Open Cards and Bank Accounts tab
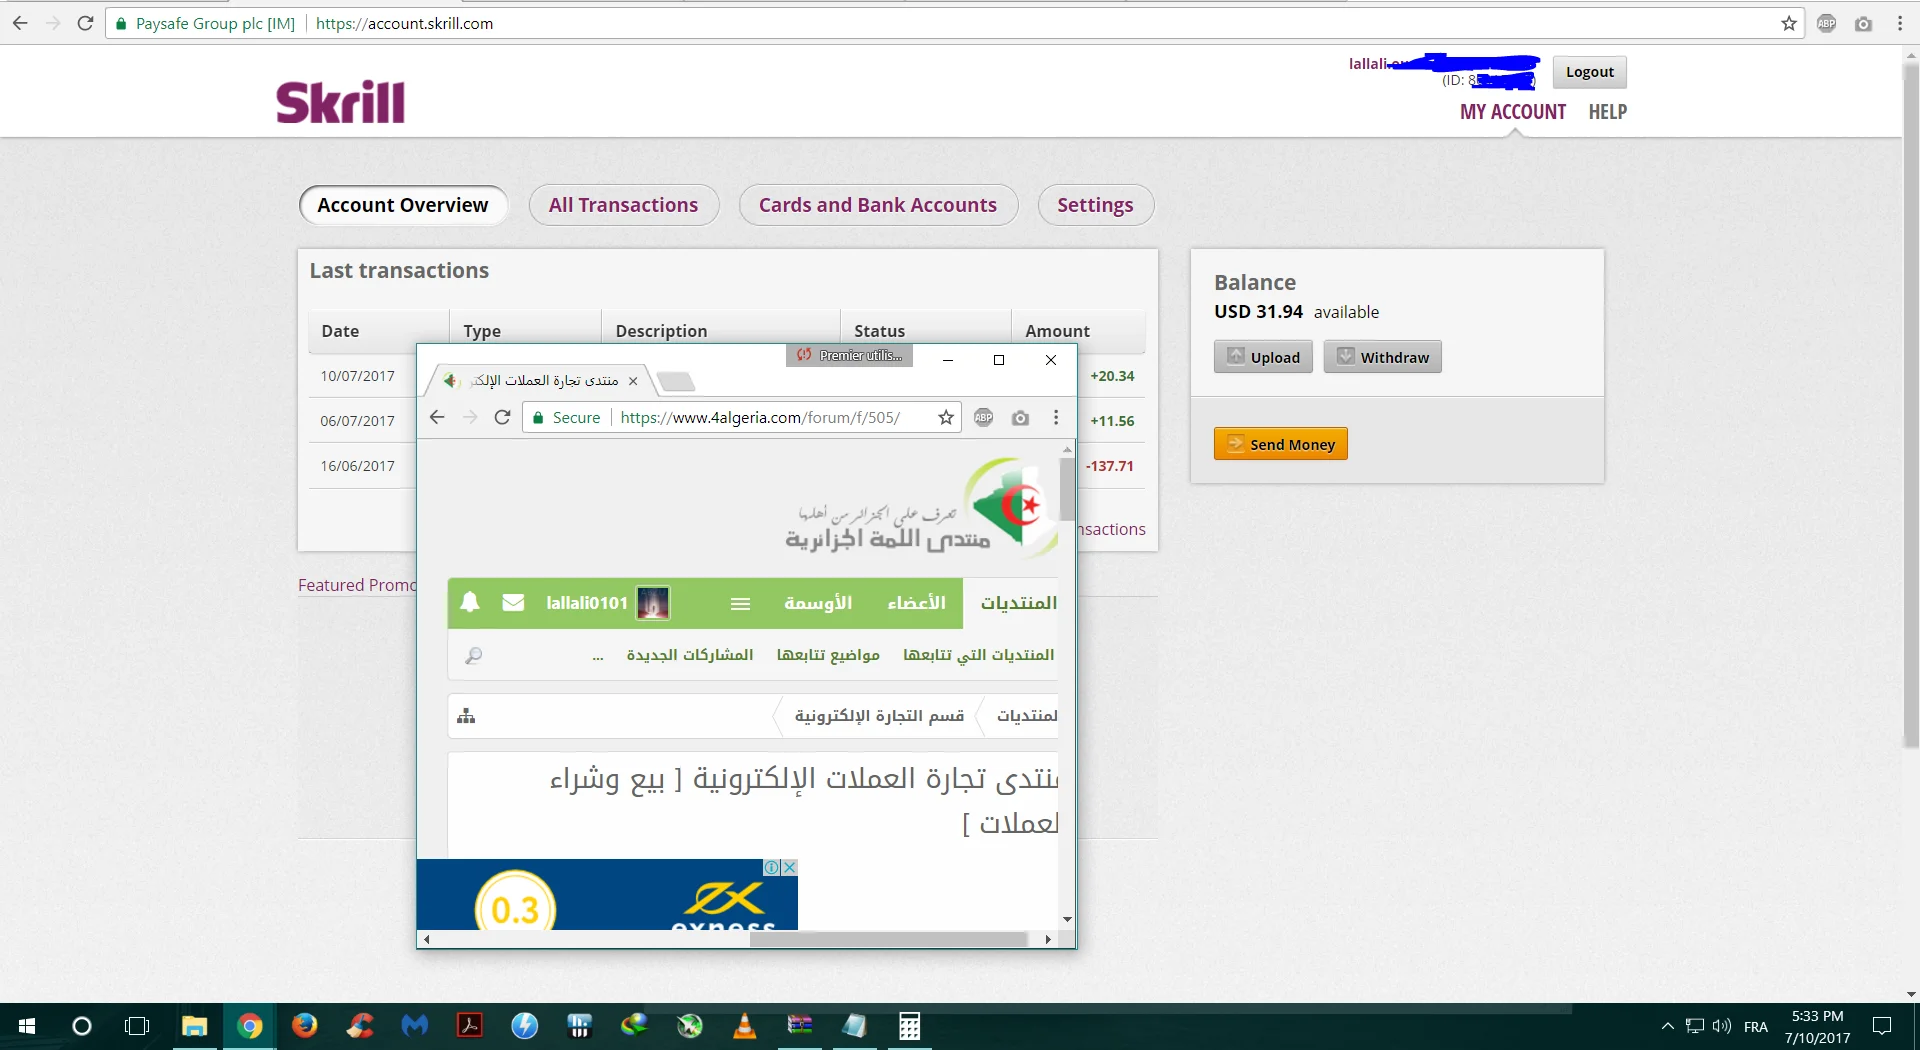The width and height of the screenshot is (1920, 1050). click(877, 205)
